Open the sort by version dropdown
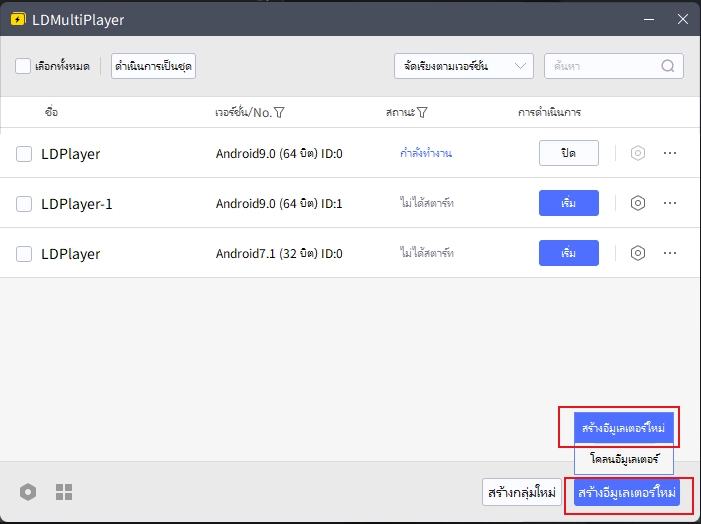The image size is (701, 524). click(x=464, y=66)
